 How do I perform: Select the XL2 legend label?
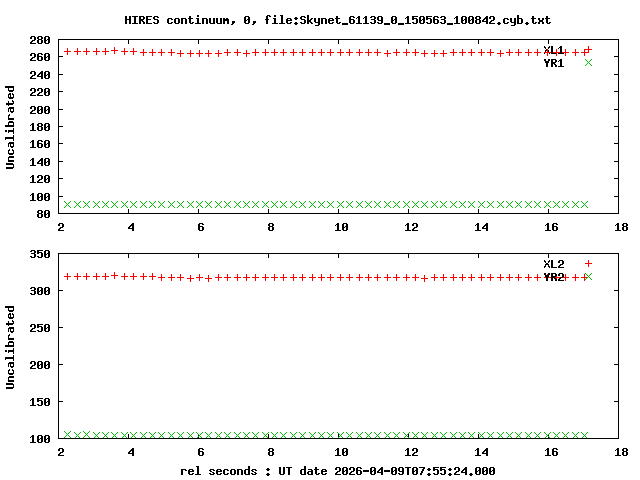point(554,264)
